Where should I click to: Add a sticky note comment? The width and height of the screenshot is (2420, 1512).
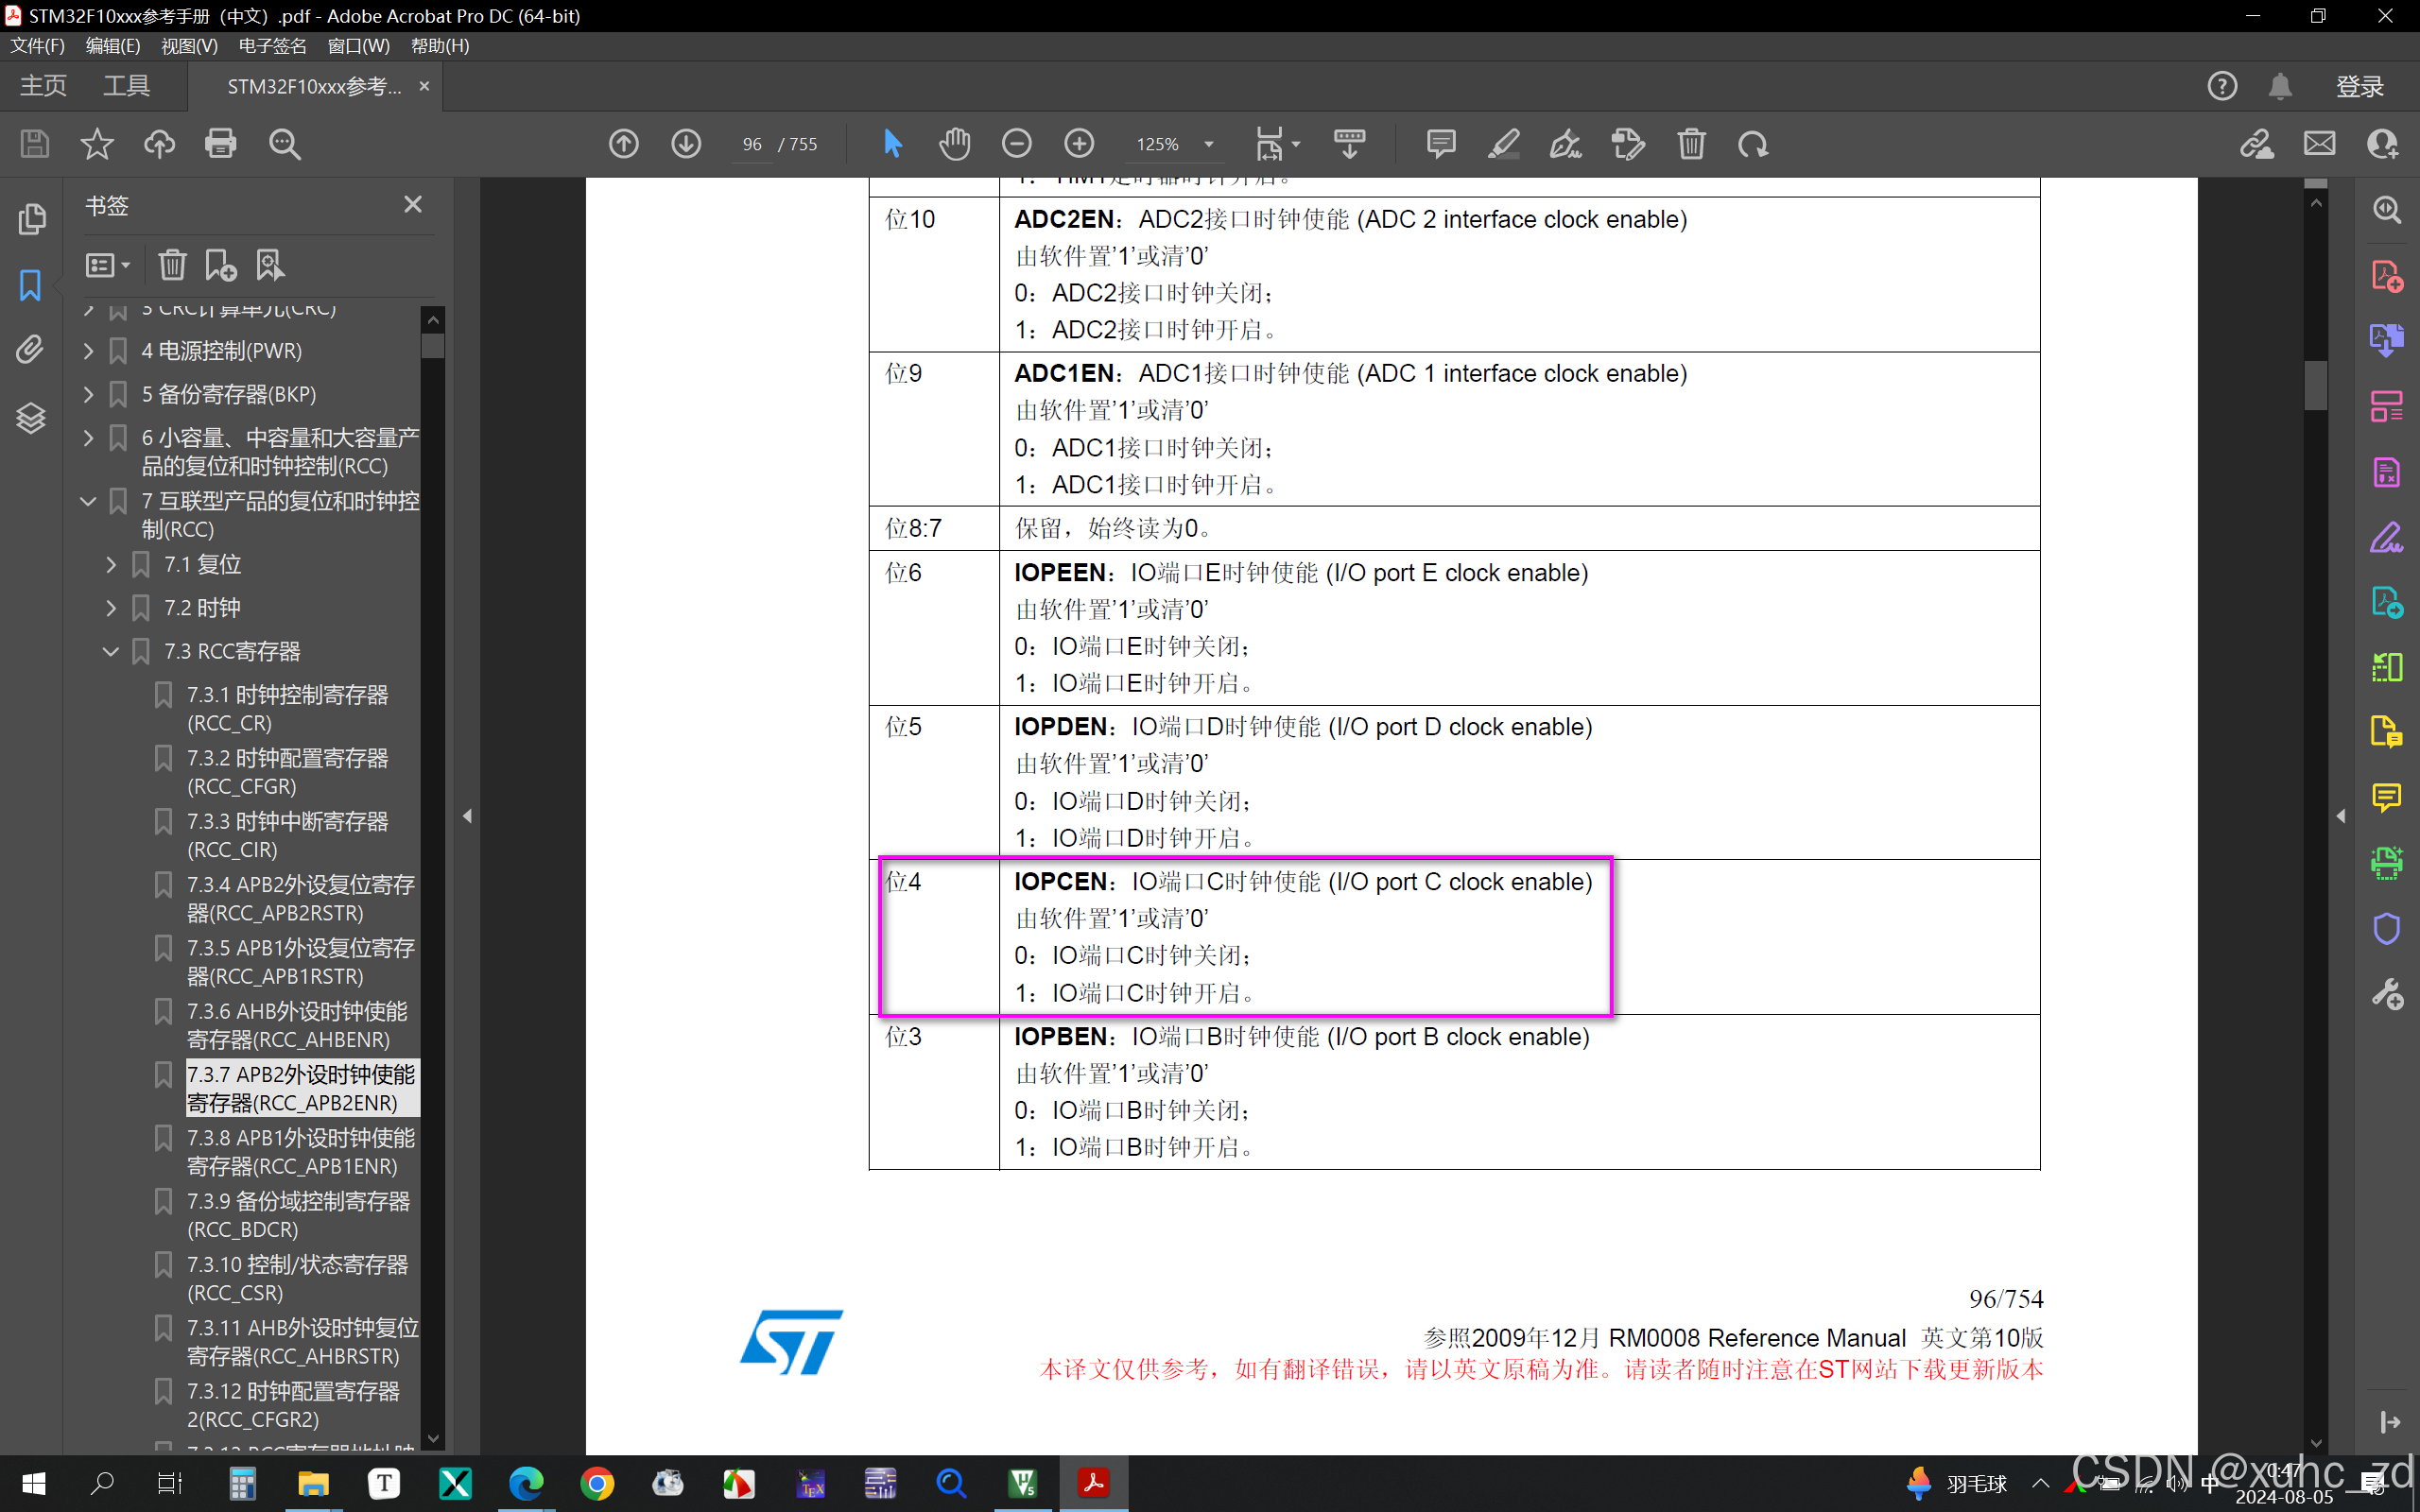point(1441,144)
